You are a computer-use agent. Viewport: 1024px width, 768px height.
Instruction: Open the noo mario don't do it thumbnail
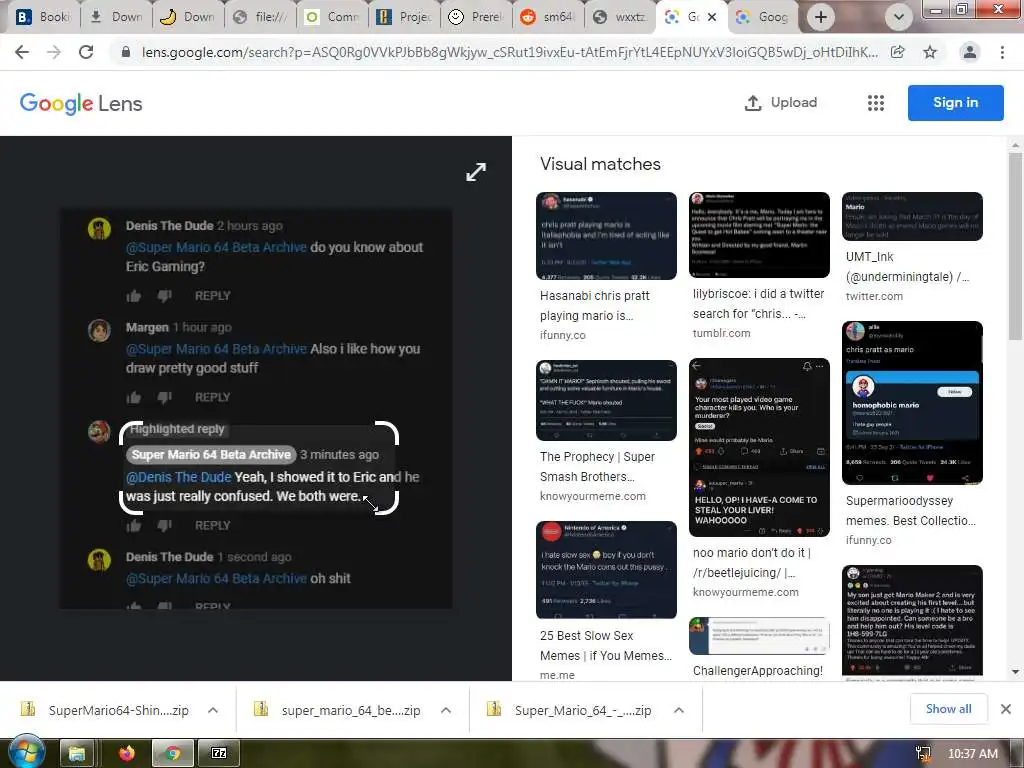pyautogui.click(x=759, y=447)
